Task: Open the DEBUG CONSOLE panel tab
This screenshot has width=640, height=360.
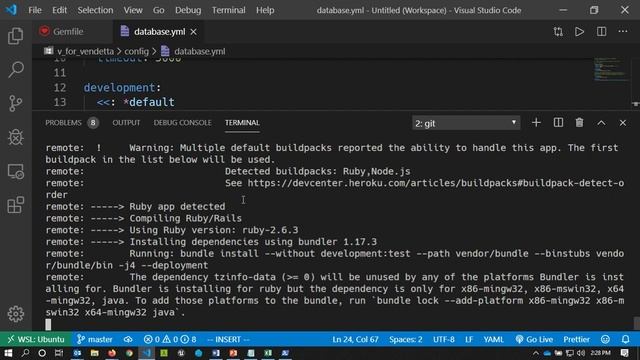Action: click(182, 123)
